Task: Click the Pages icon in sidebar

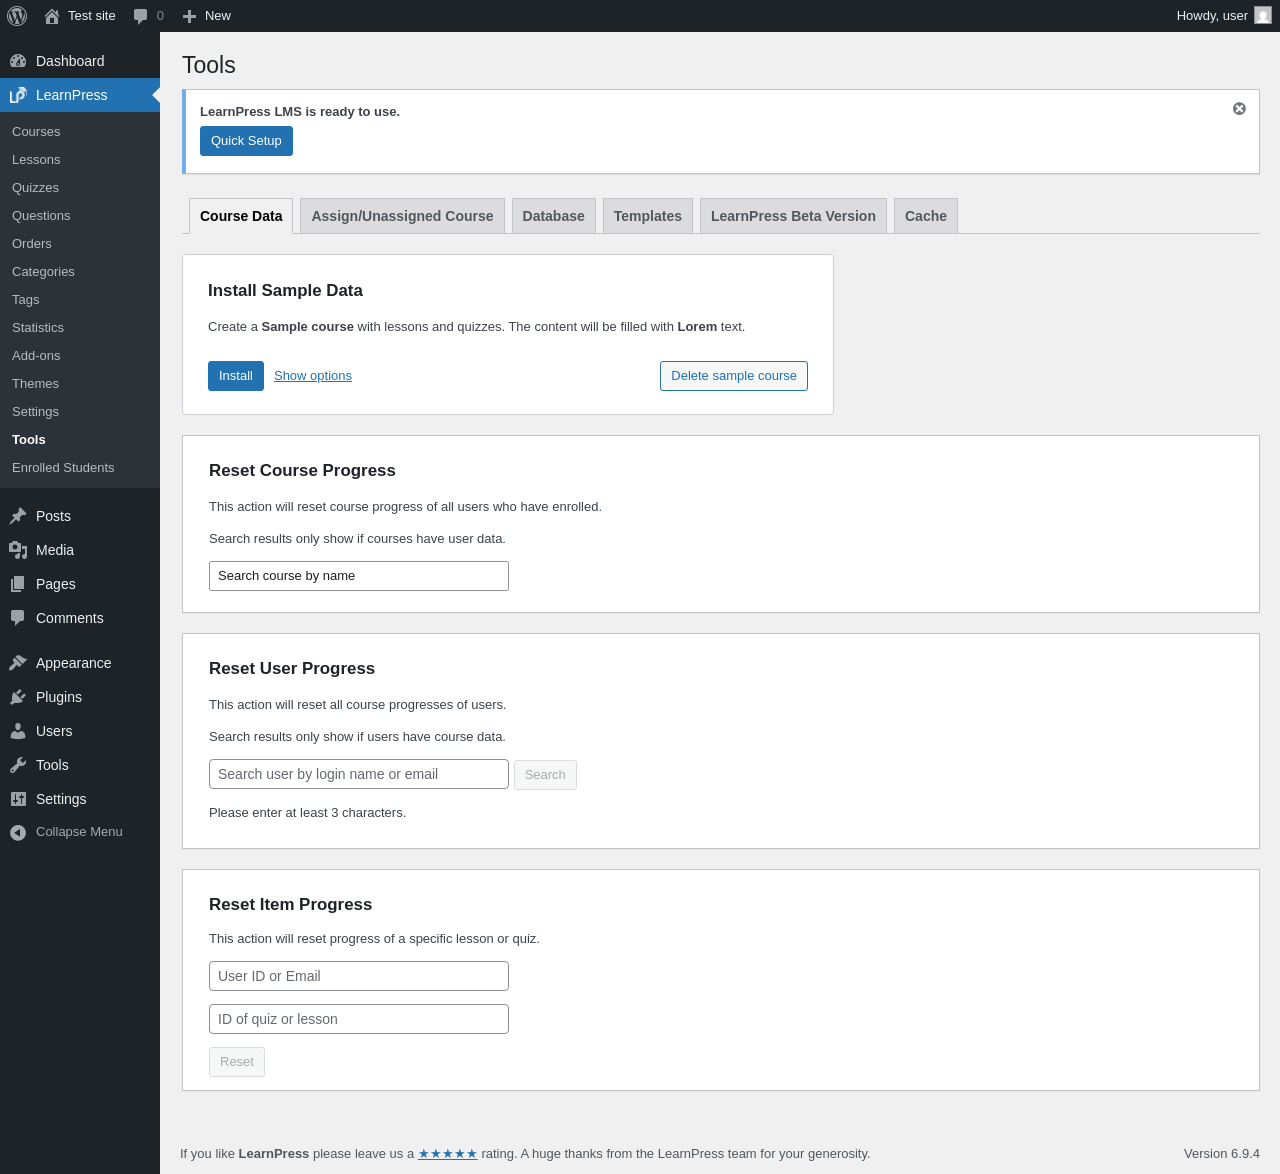Action: point(18,584)
